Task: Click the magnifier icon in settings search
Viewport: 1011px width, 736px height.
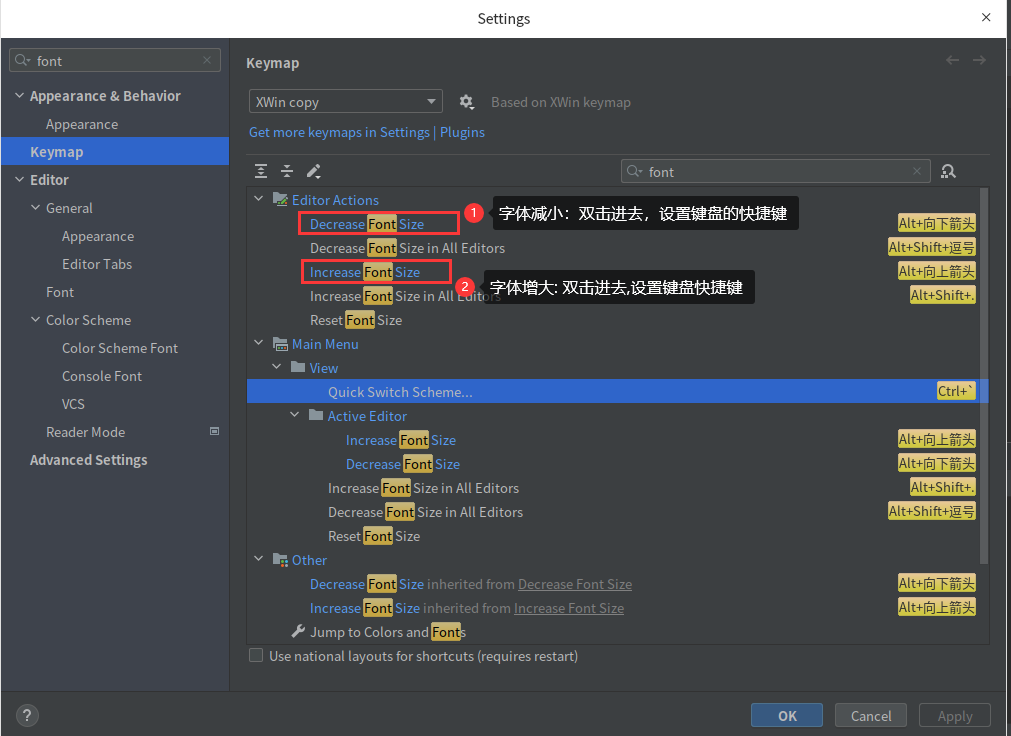Action: point(22,60)
